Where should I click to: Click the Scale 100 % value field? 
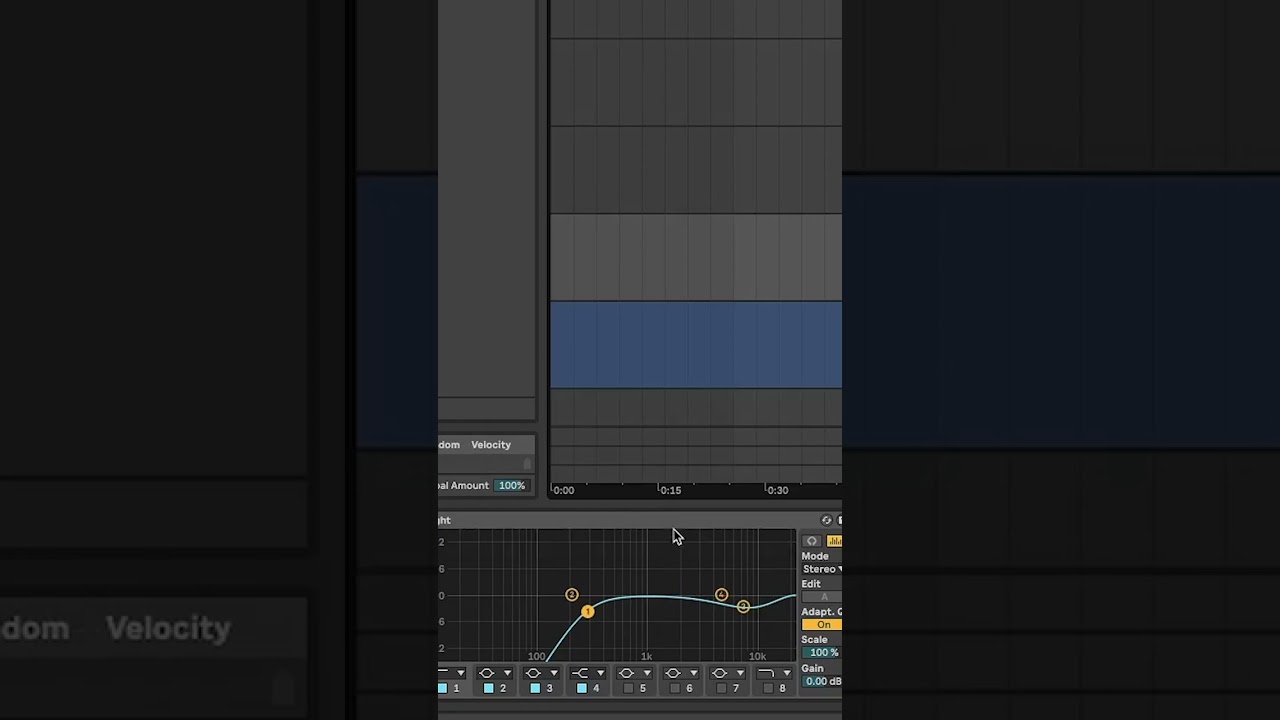pos(822,653)
